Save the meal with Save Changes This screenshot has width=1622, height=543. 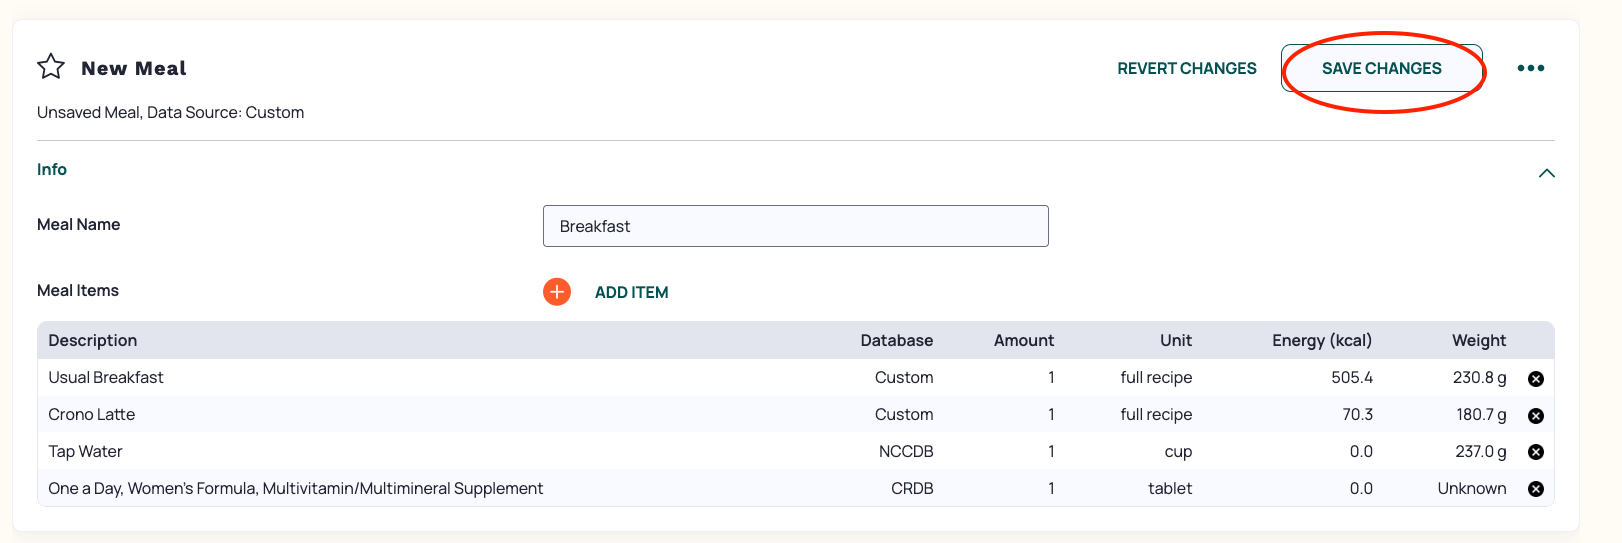tap(1381, 68)
